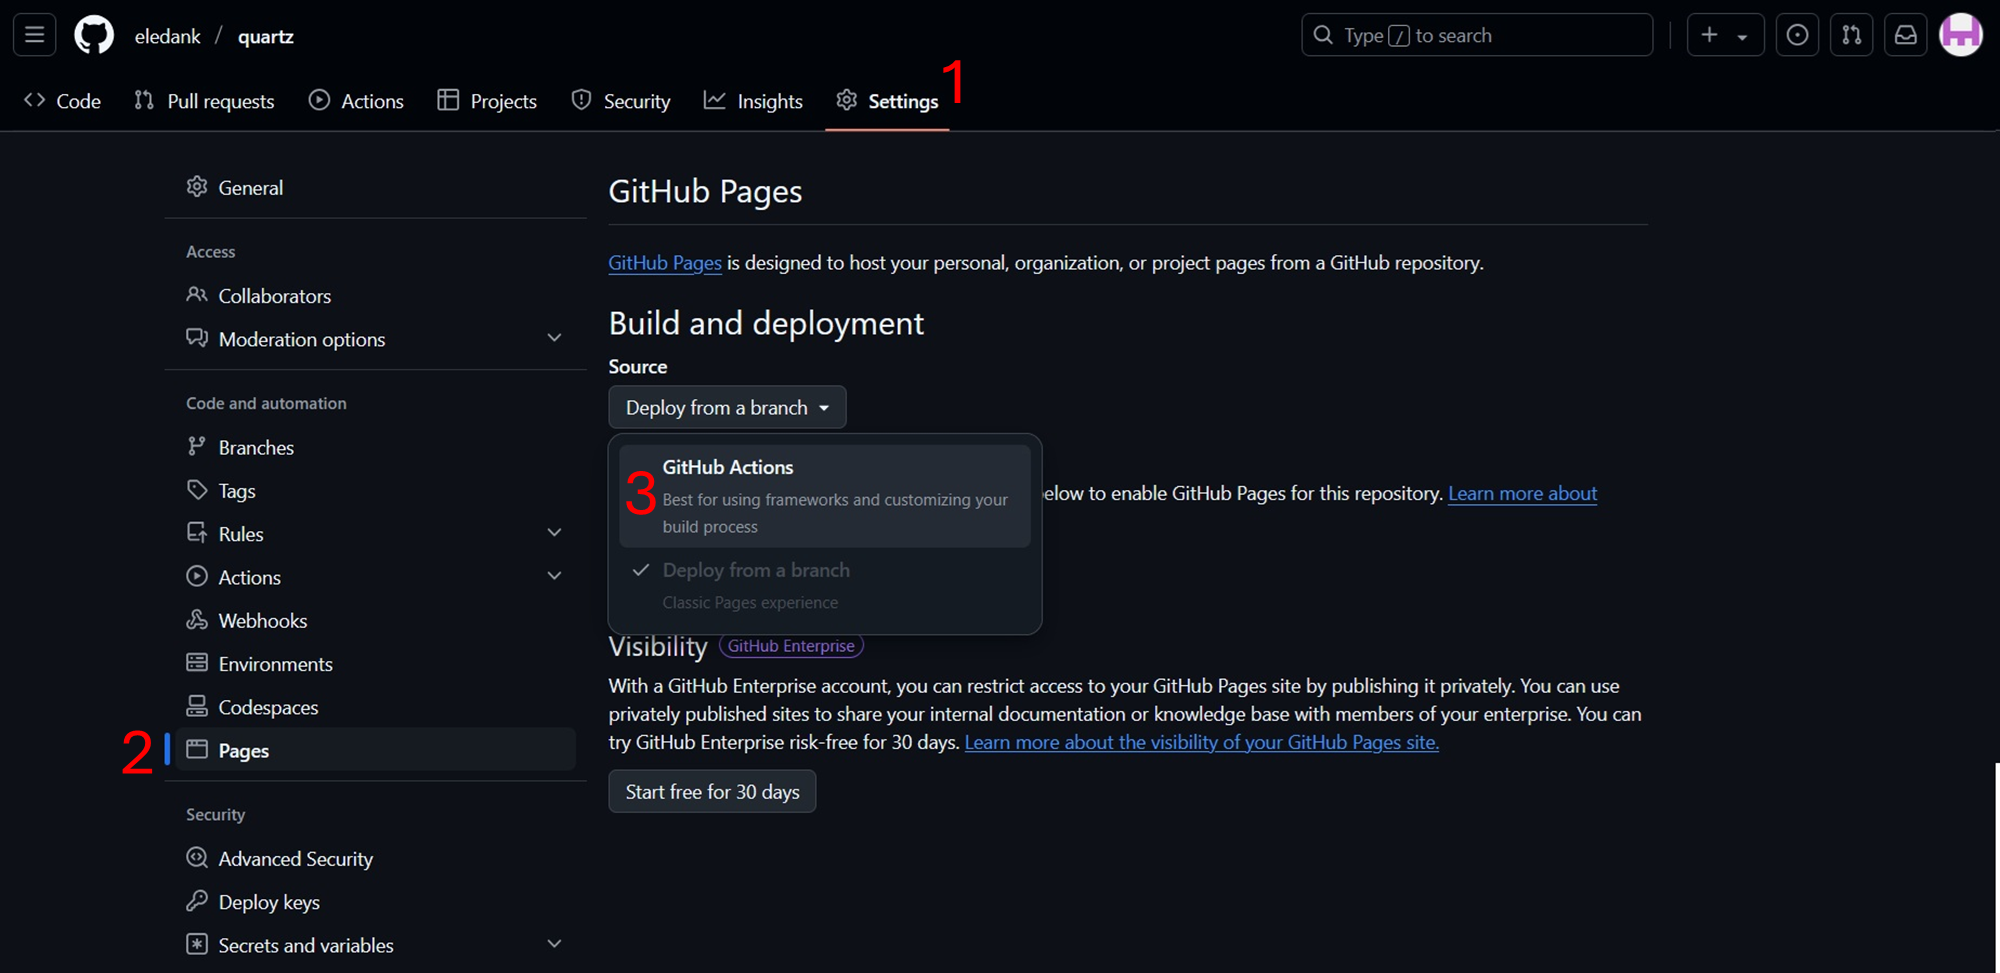The height and width of the screenshot is (973, 2000).
Task: Click the Branches sidebar icon
Action: pos(197,446)
